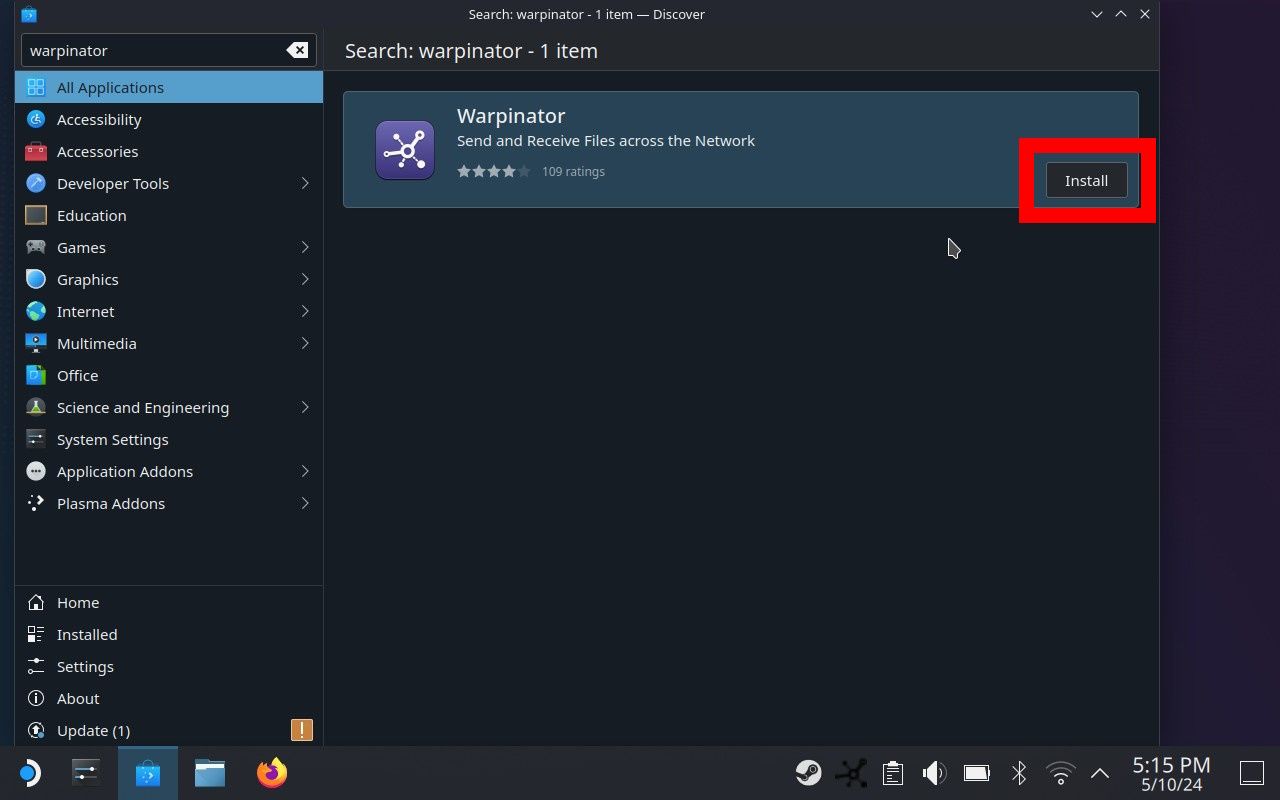The width and height of the screenshot is (1280, 800).
Task: Click the Warpinator title text
Action: tap(511, 116)
